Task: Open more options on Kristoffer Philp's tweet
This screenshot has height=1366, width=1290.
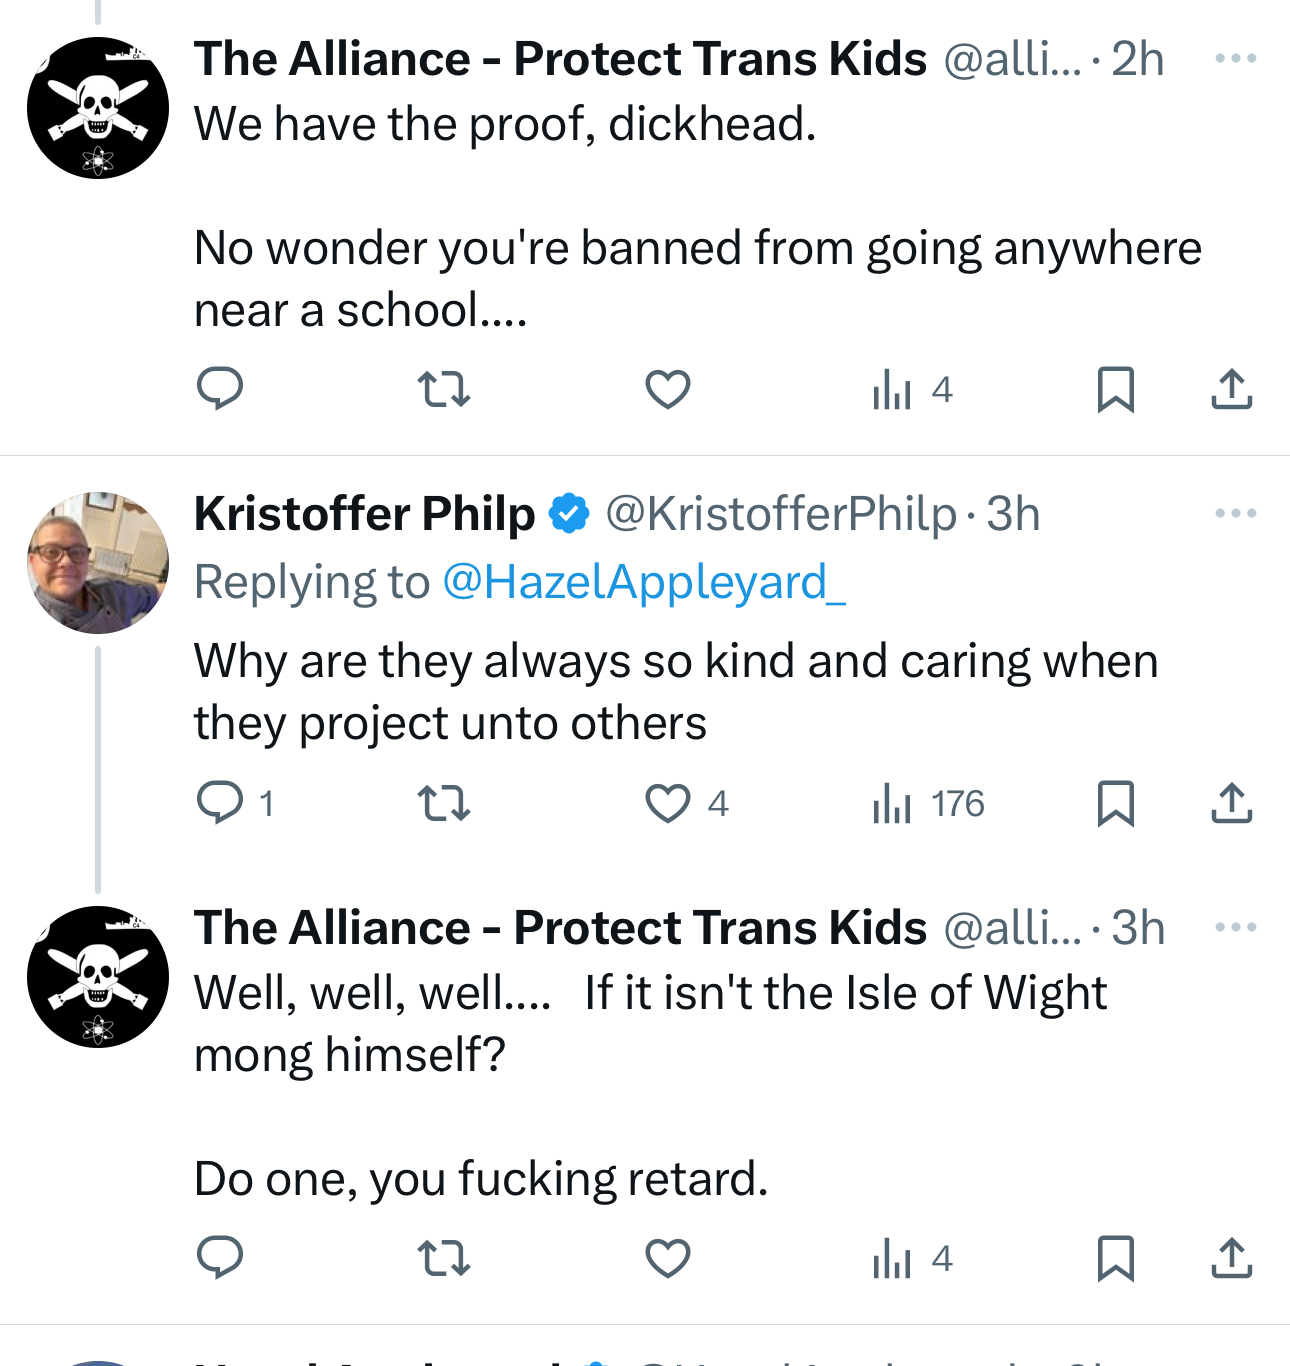Action: point(1235,514)
